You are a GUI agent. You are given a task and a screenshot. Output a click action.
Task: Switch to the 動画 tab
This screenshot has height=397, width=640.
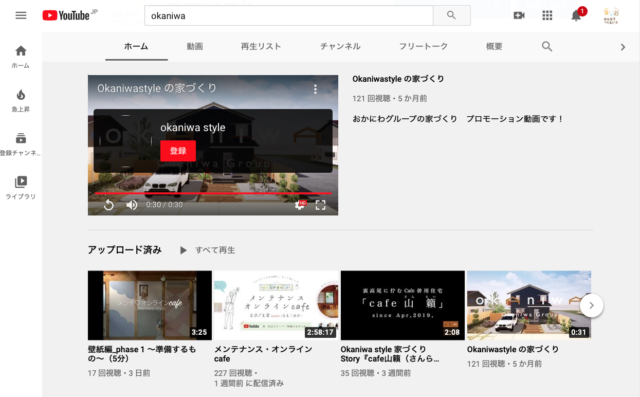[x=195, y=47]
